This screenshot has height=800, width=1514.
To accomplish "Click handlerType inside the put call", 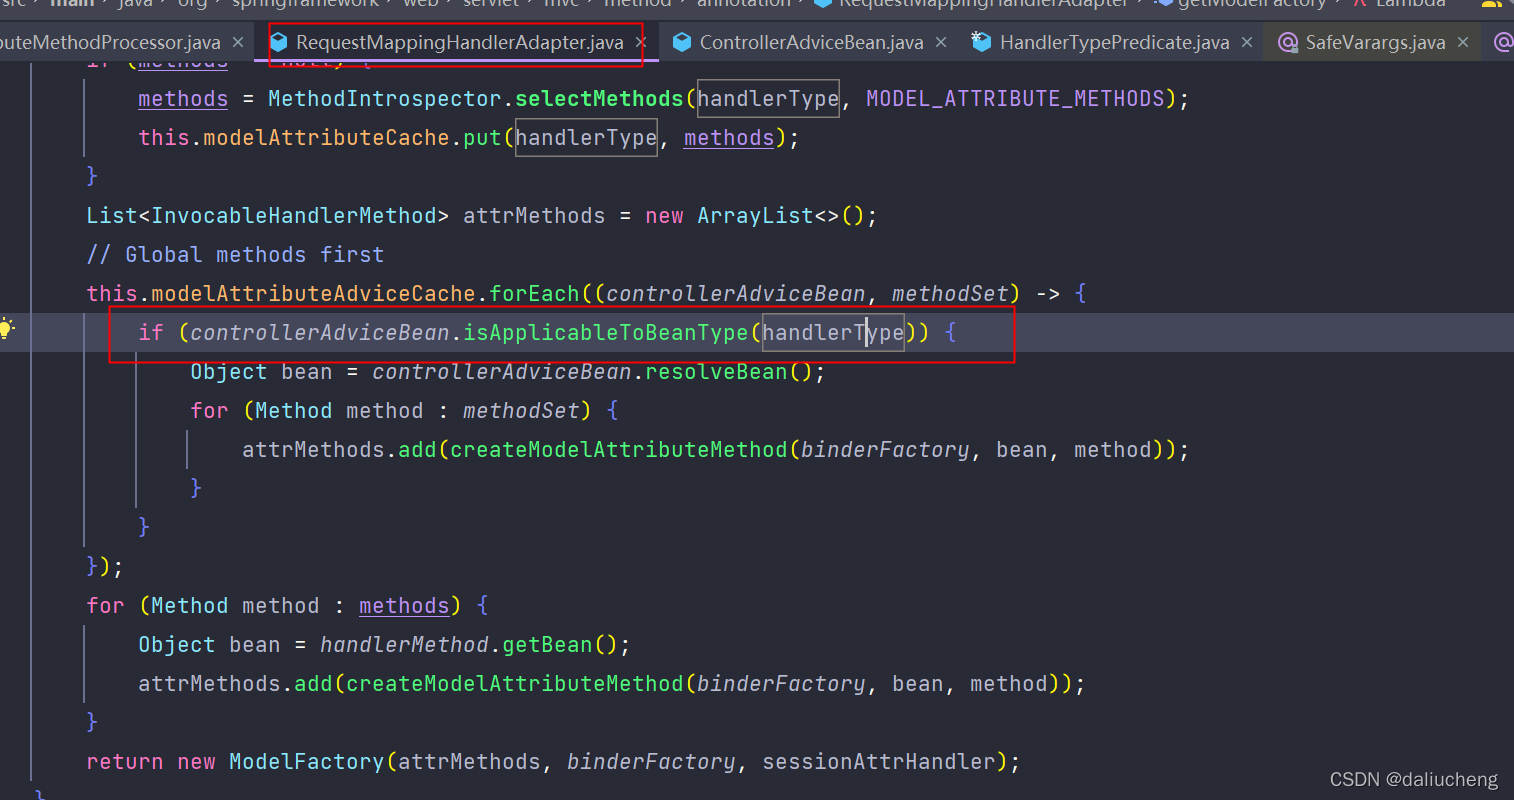I will coord(586,137).
